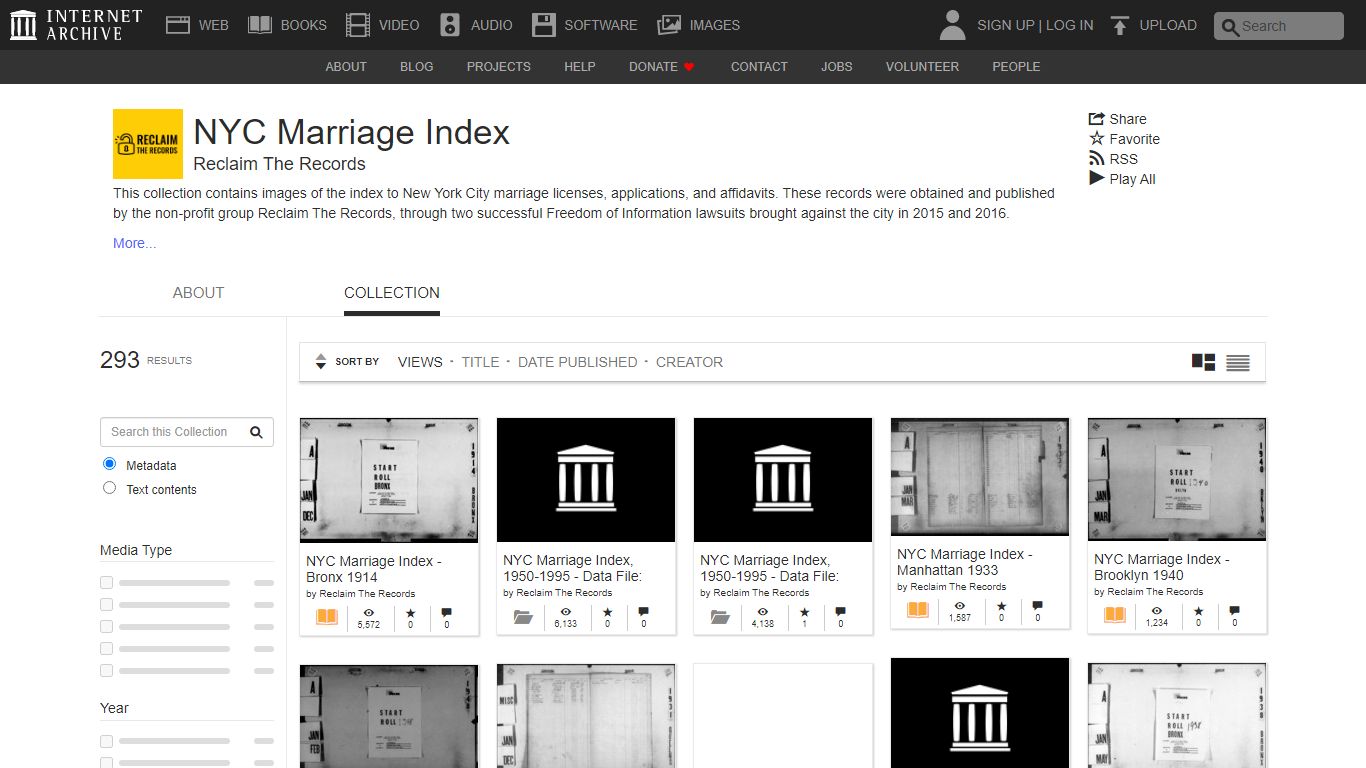Check the fourth Media Type checkbox
This screenshot has width=1366, height=768.
pyautogui.click(x=106, y=649)
